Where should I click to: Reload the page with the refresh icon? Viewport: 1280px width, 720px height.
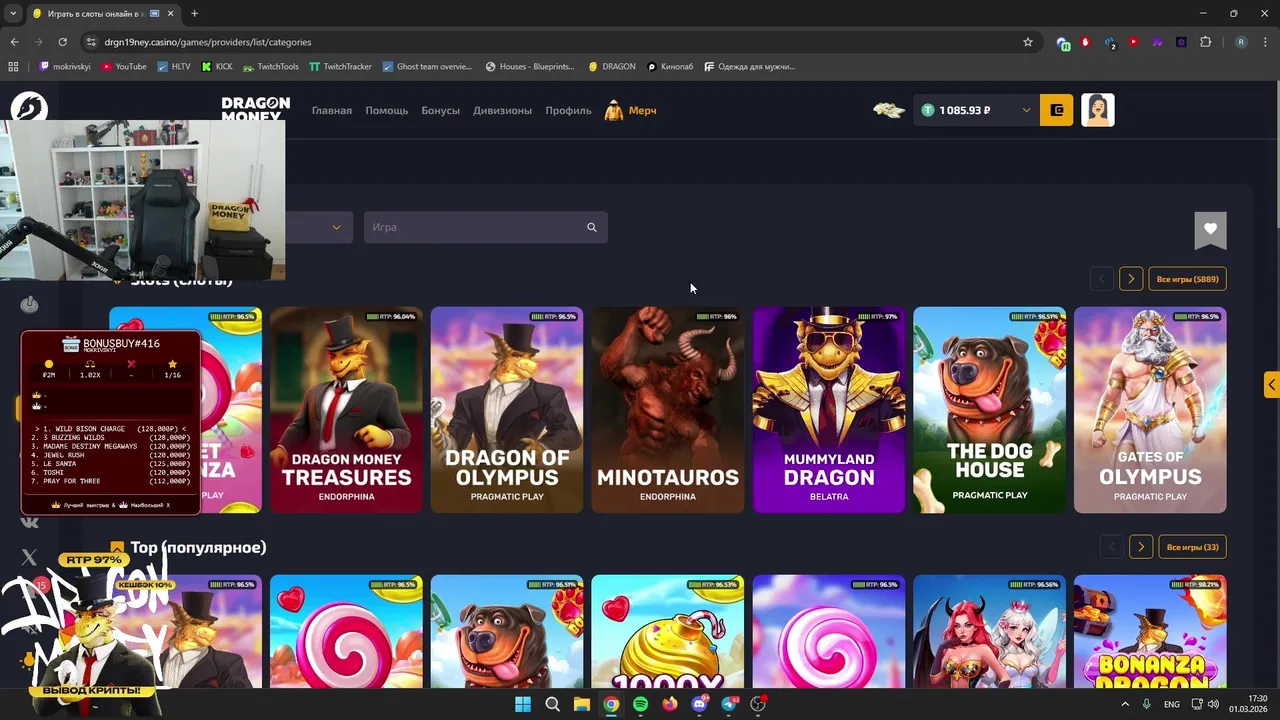(x=62, y=42)
